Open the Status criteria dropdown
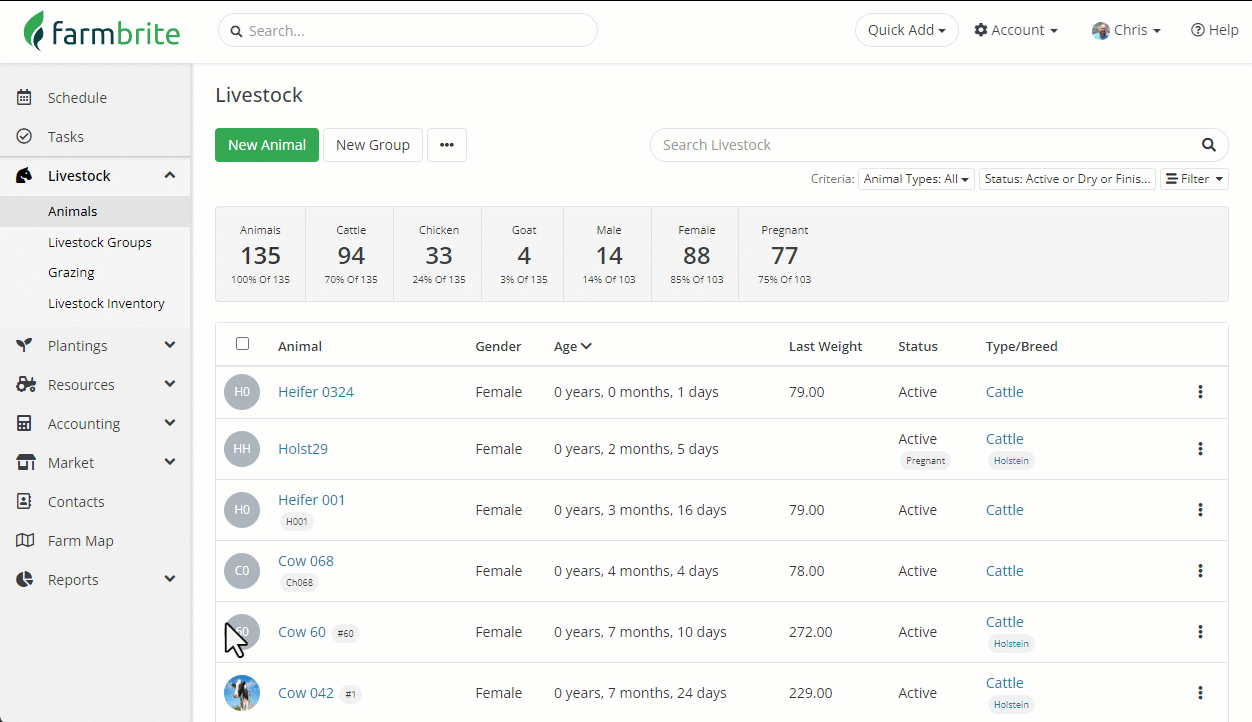The height and width of the screenshot is (722, 1252). (x=1067, y=179)
